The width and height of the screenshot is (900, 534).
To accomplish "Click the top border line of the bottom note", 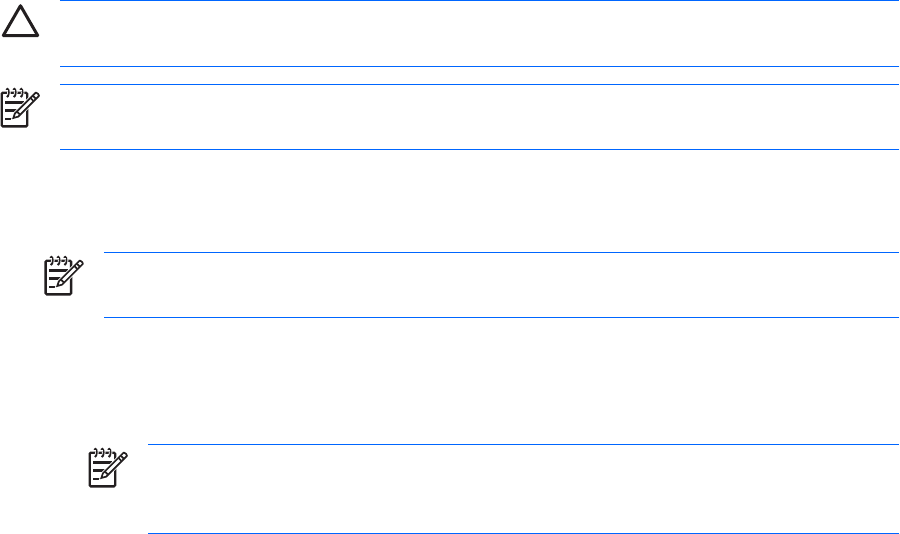I will (x=522, y=445).
